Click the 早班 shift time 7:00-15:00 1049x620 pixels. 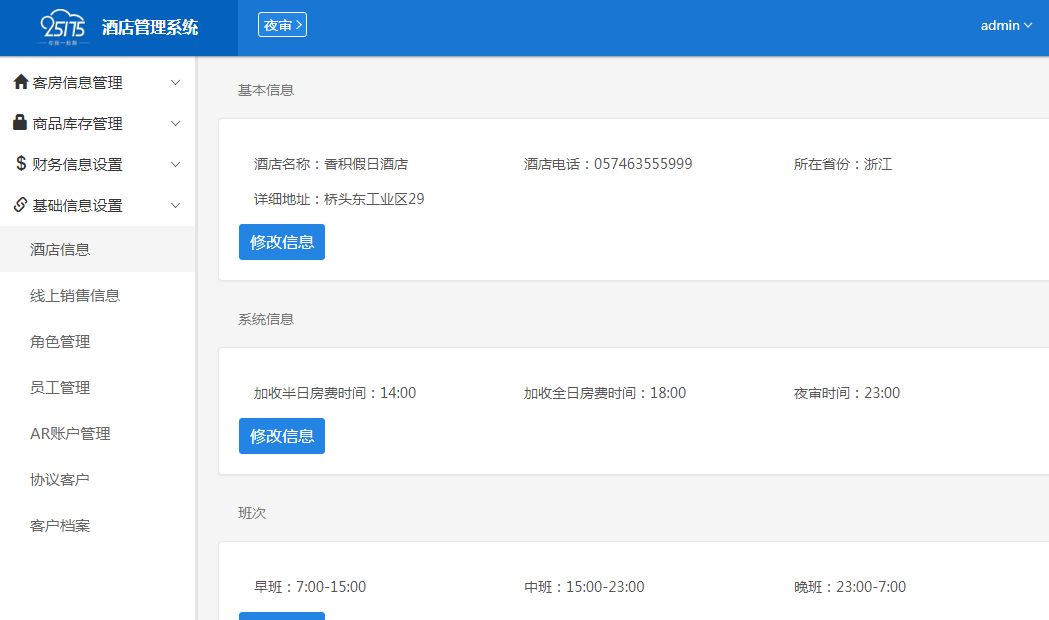[331, 587]
